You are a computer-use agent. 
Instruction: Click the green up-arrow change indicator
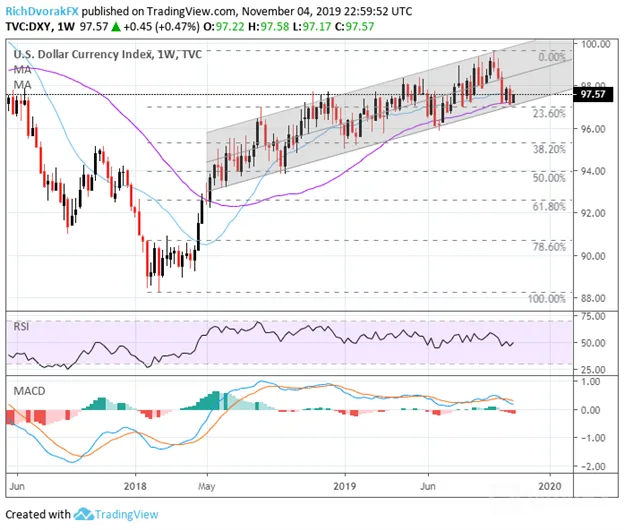tap(116, 27)
